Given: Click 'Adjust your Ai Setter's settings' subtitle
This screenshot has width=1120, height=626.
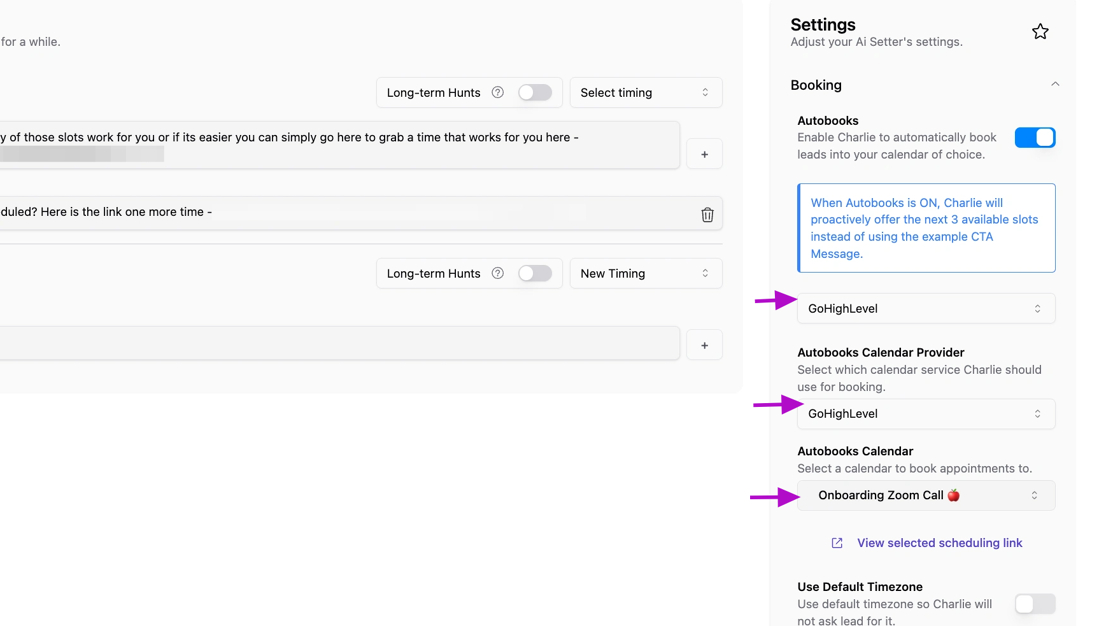Looking at the screenshot, I should [x=876, y=41].
